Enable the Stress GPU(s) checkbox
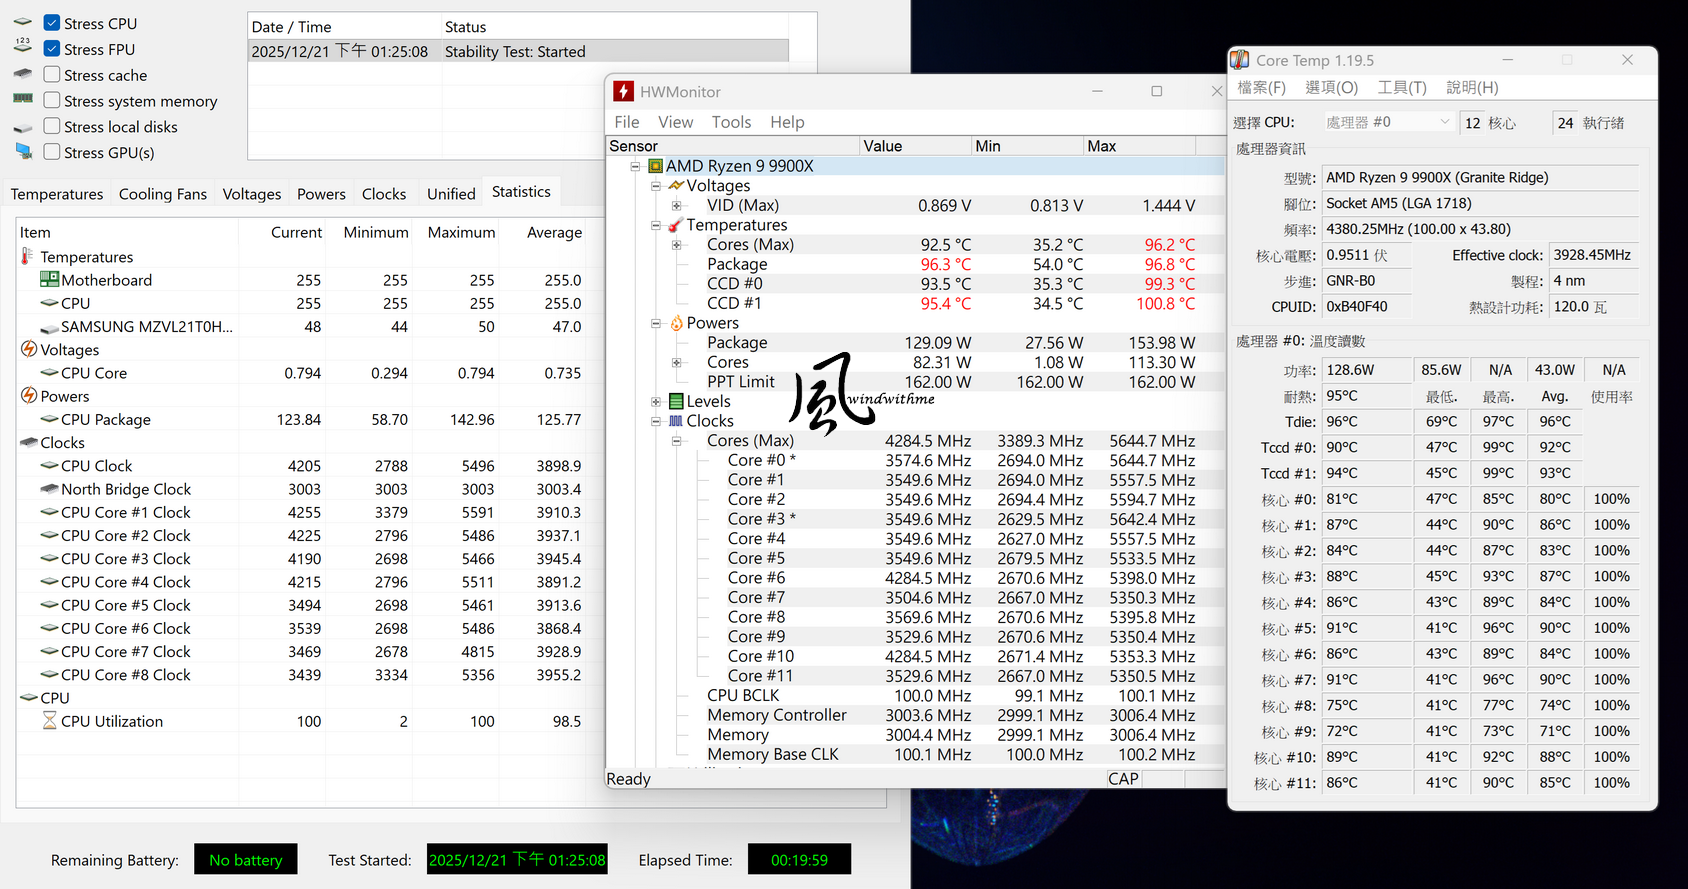The image size is (1688, 889). coord(52,152)
